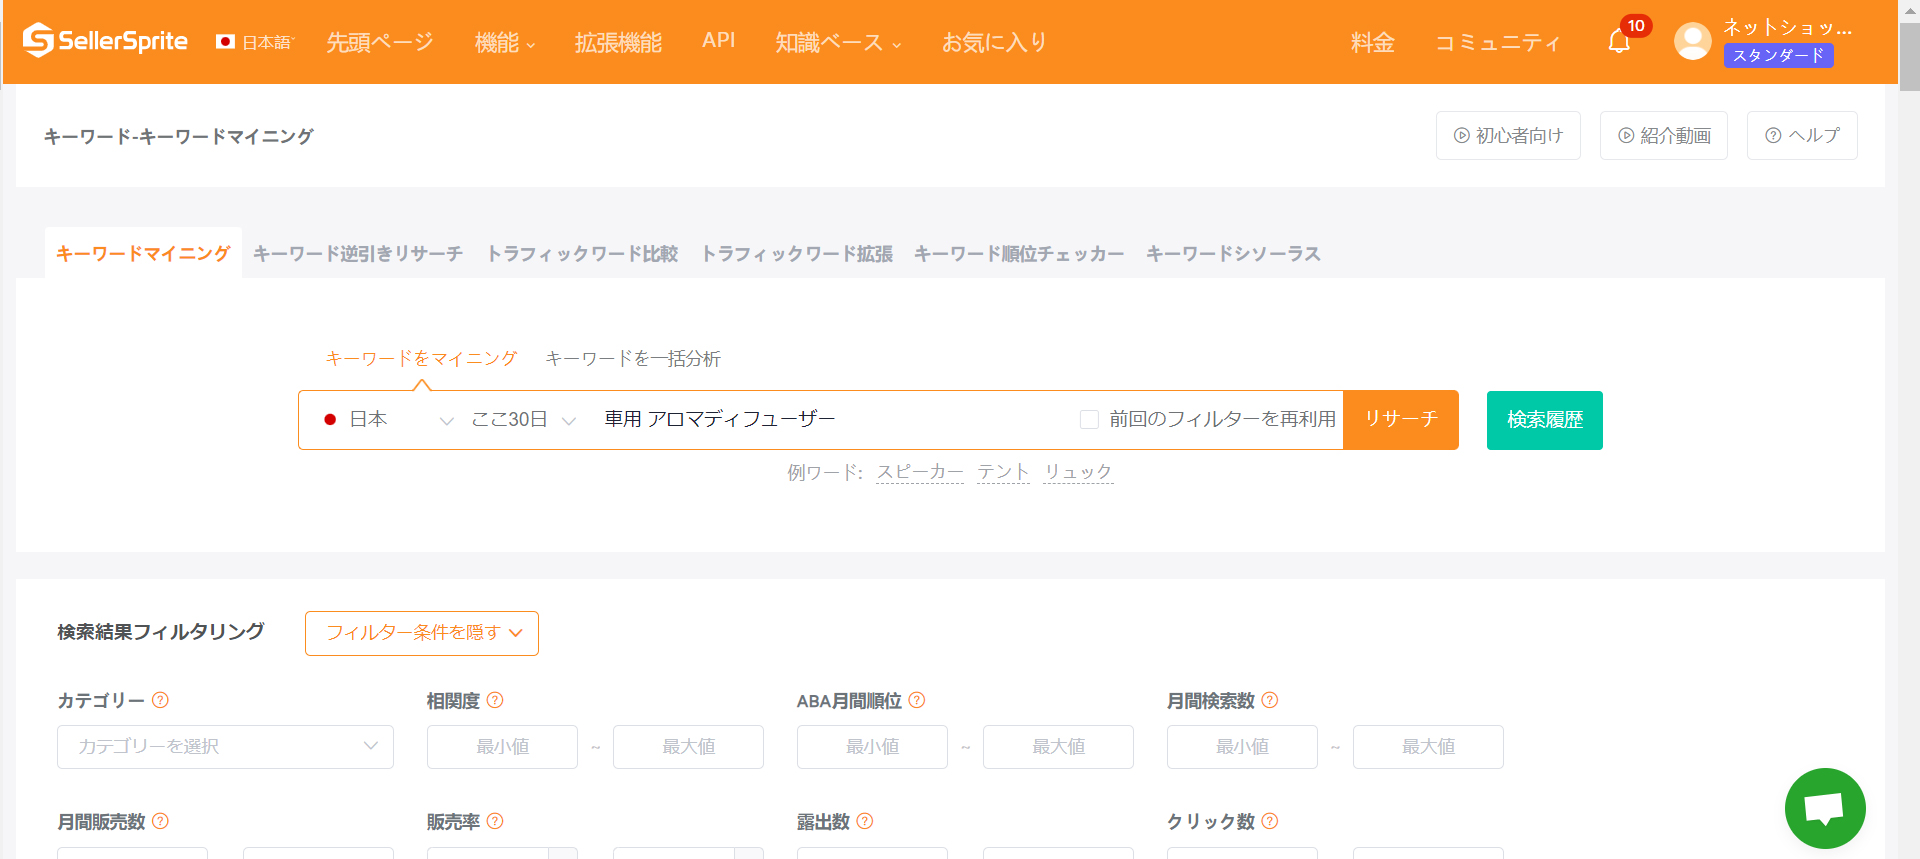
Task: Click 月間検索数 最大値 input
Action: point(1428,747)
